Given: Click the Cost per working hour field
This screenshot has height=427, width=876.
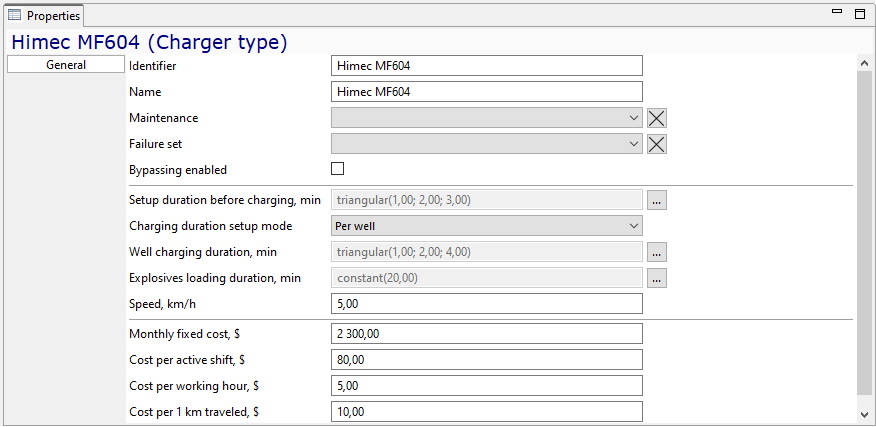Looking at the screenshot, I should [487, 386].
